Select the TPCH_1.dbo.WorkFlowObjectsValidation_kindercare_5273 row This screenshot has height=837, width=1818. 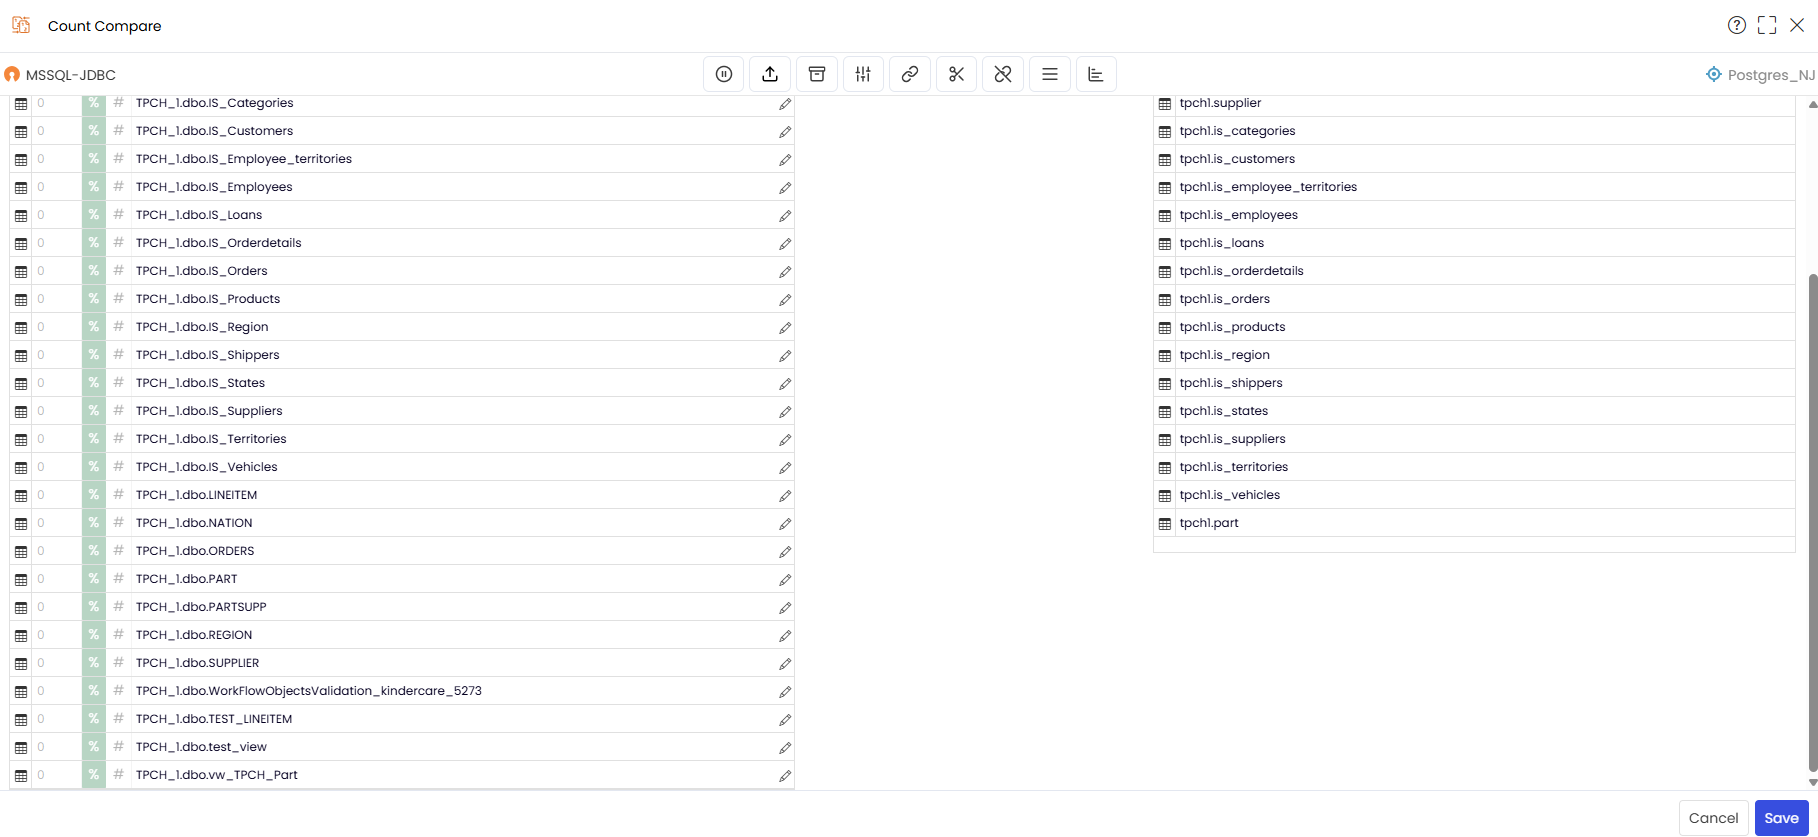tap(402, 691)
